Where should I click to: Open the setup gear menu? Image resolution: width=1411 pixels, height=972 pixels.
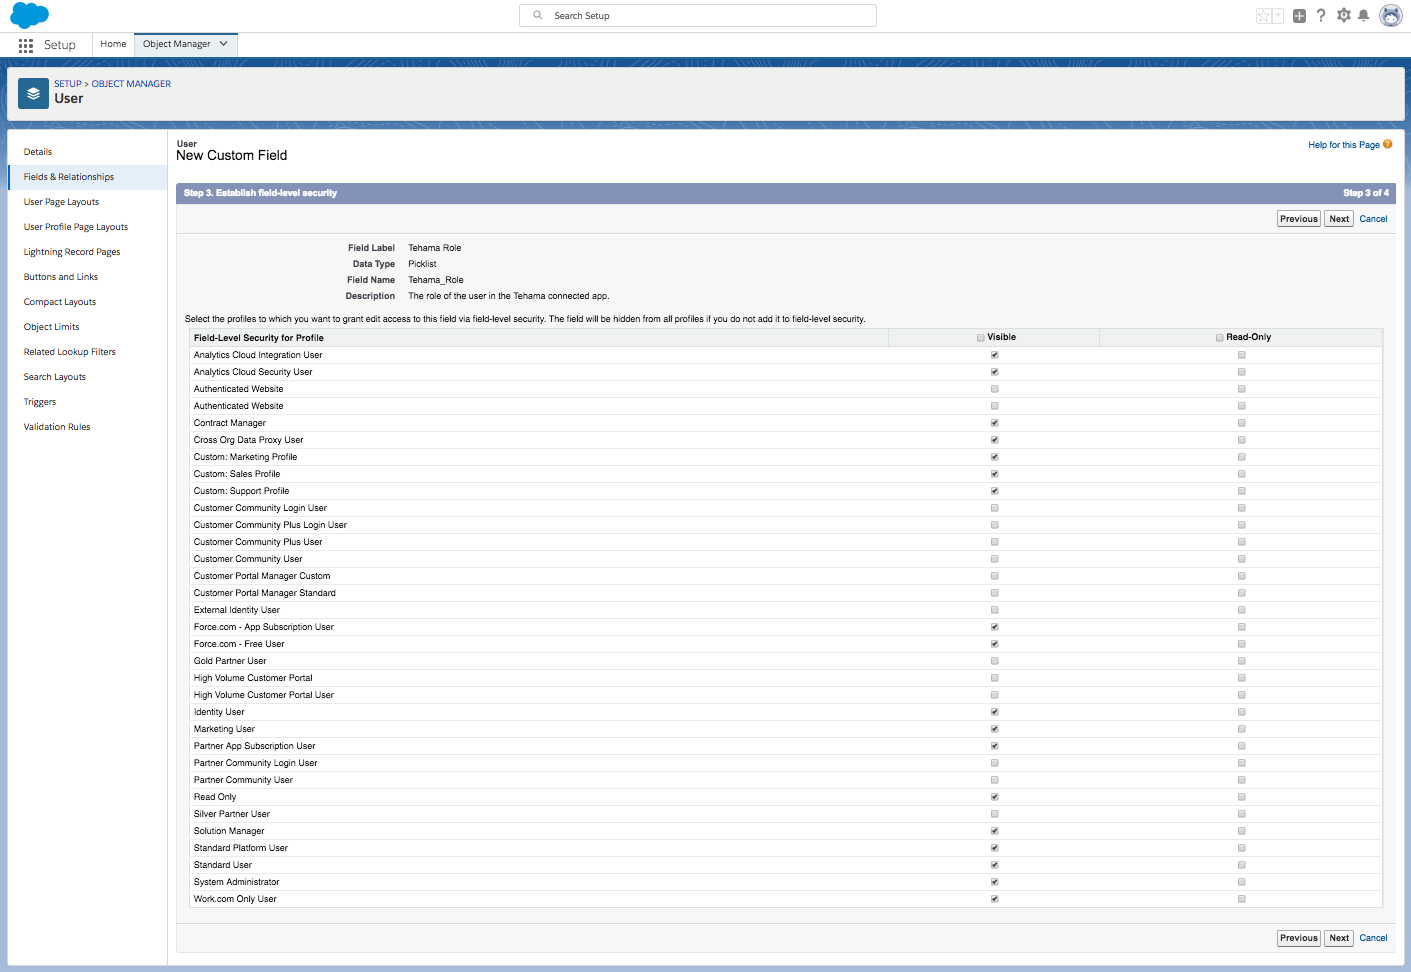(x=1343, y=15)
